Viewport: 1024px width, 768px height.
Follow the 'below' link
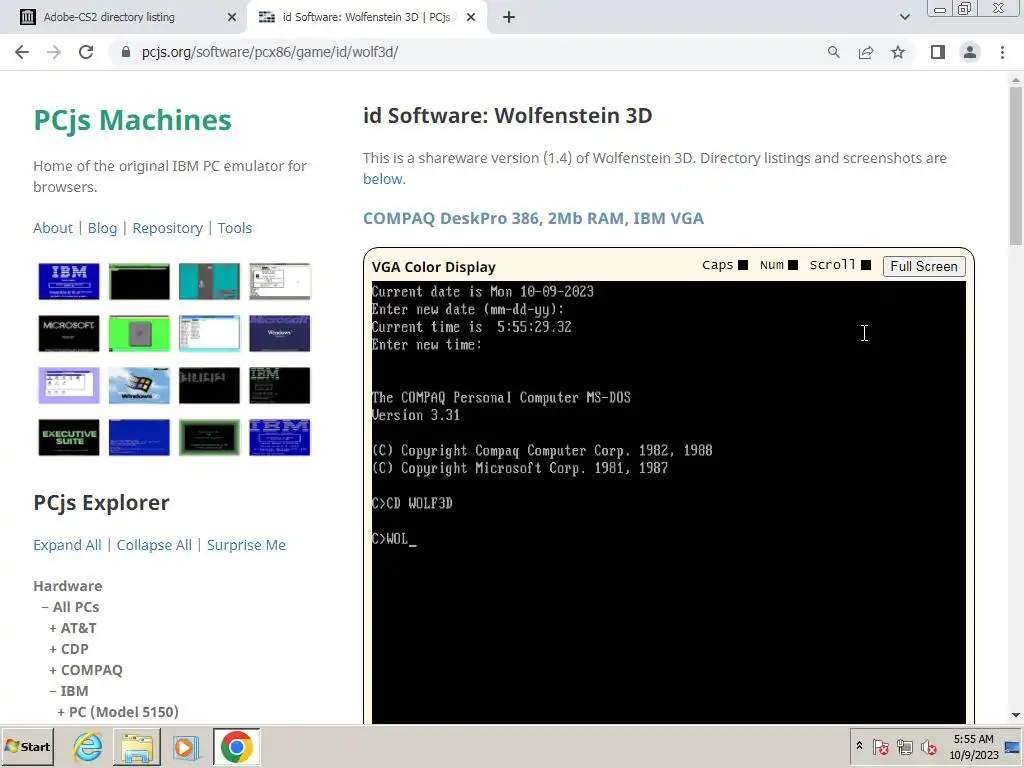[383, 179]
